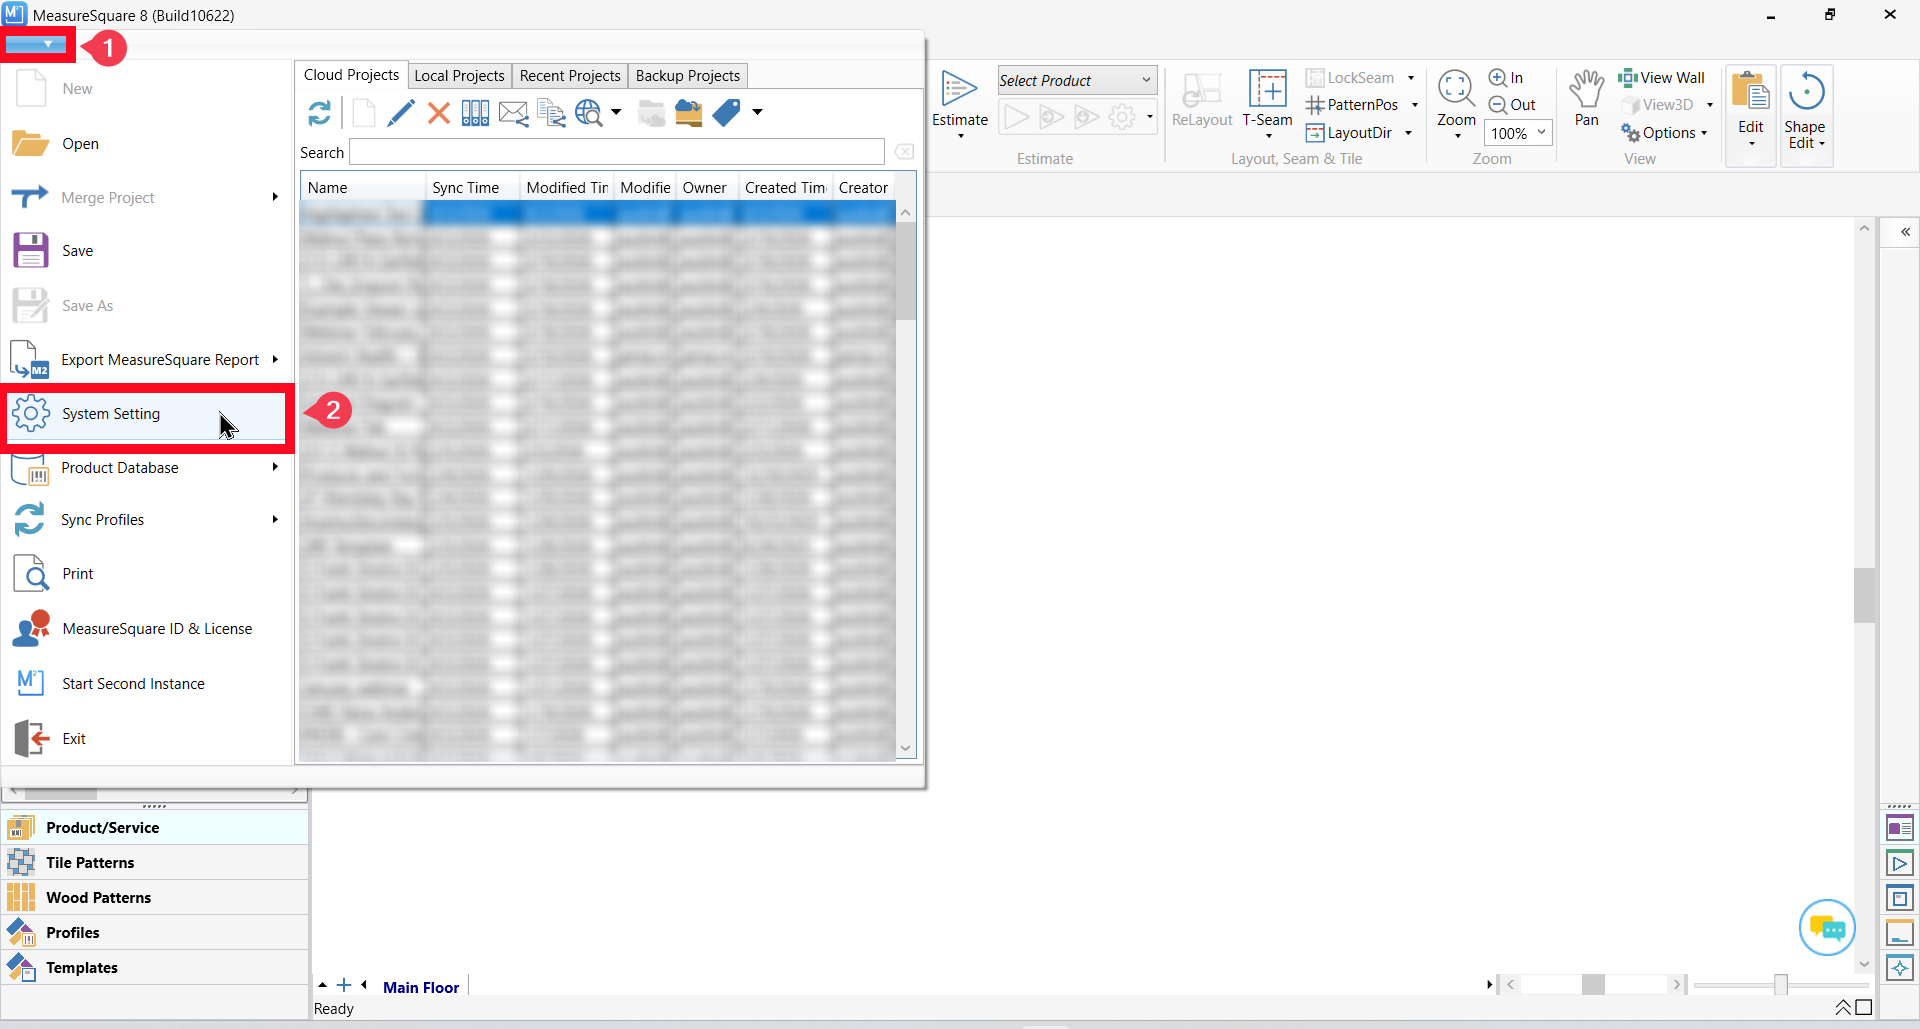Click the zoom slider handle at bottom right
Image resolution: width=1920 pixels, height=1029 pixels.
pos(1781,985)
